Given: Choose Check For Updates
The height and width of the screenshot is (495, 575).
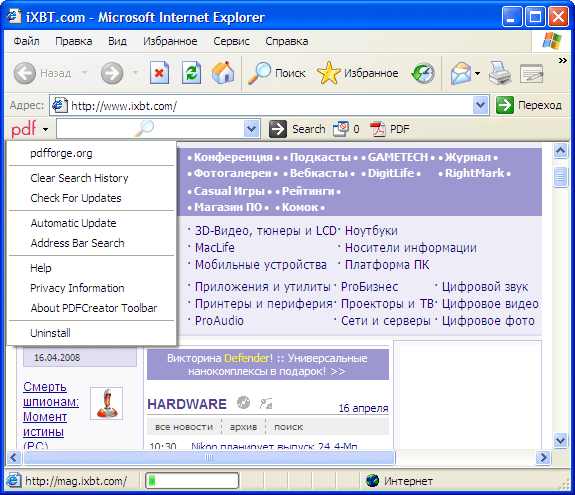Looking at the screenshot, I should [x=92, y=198].
